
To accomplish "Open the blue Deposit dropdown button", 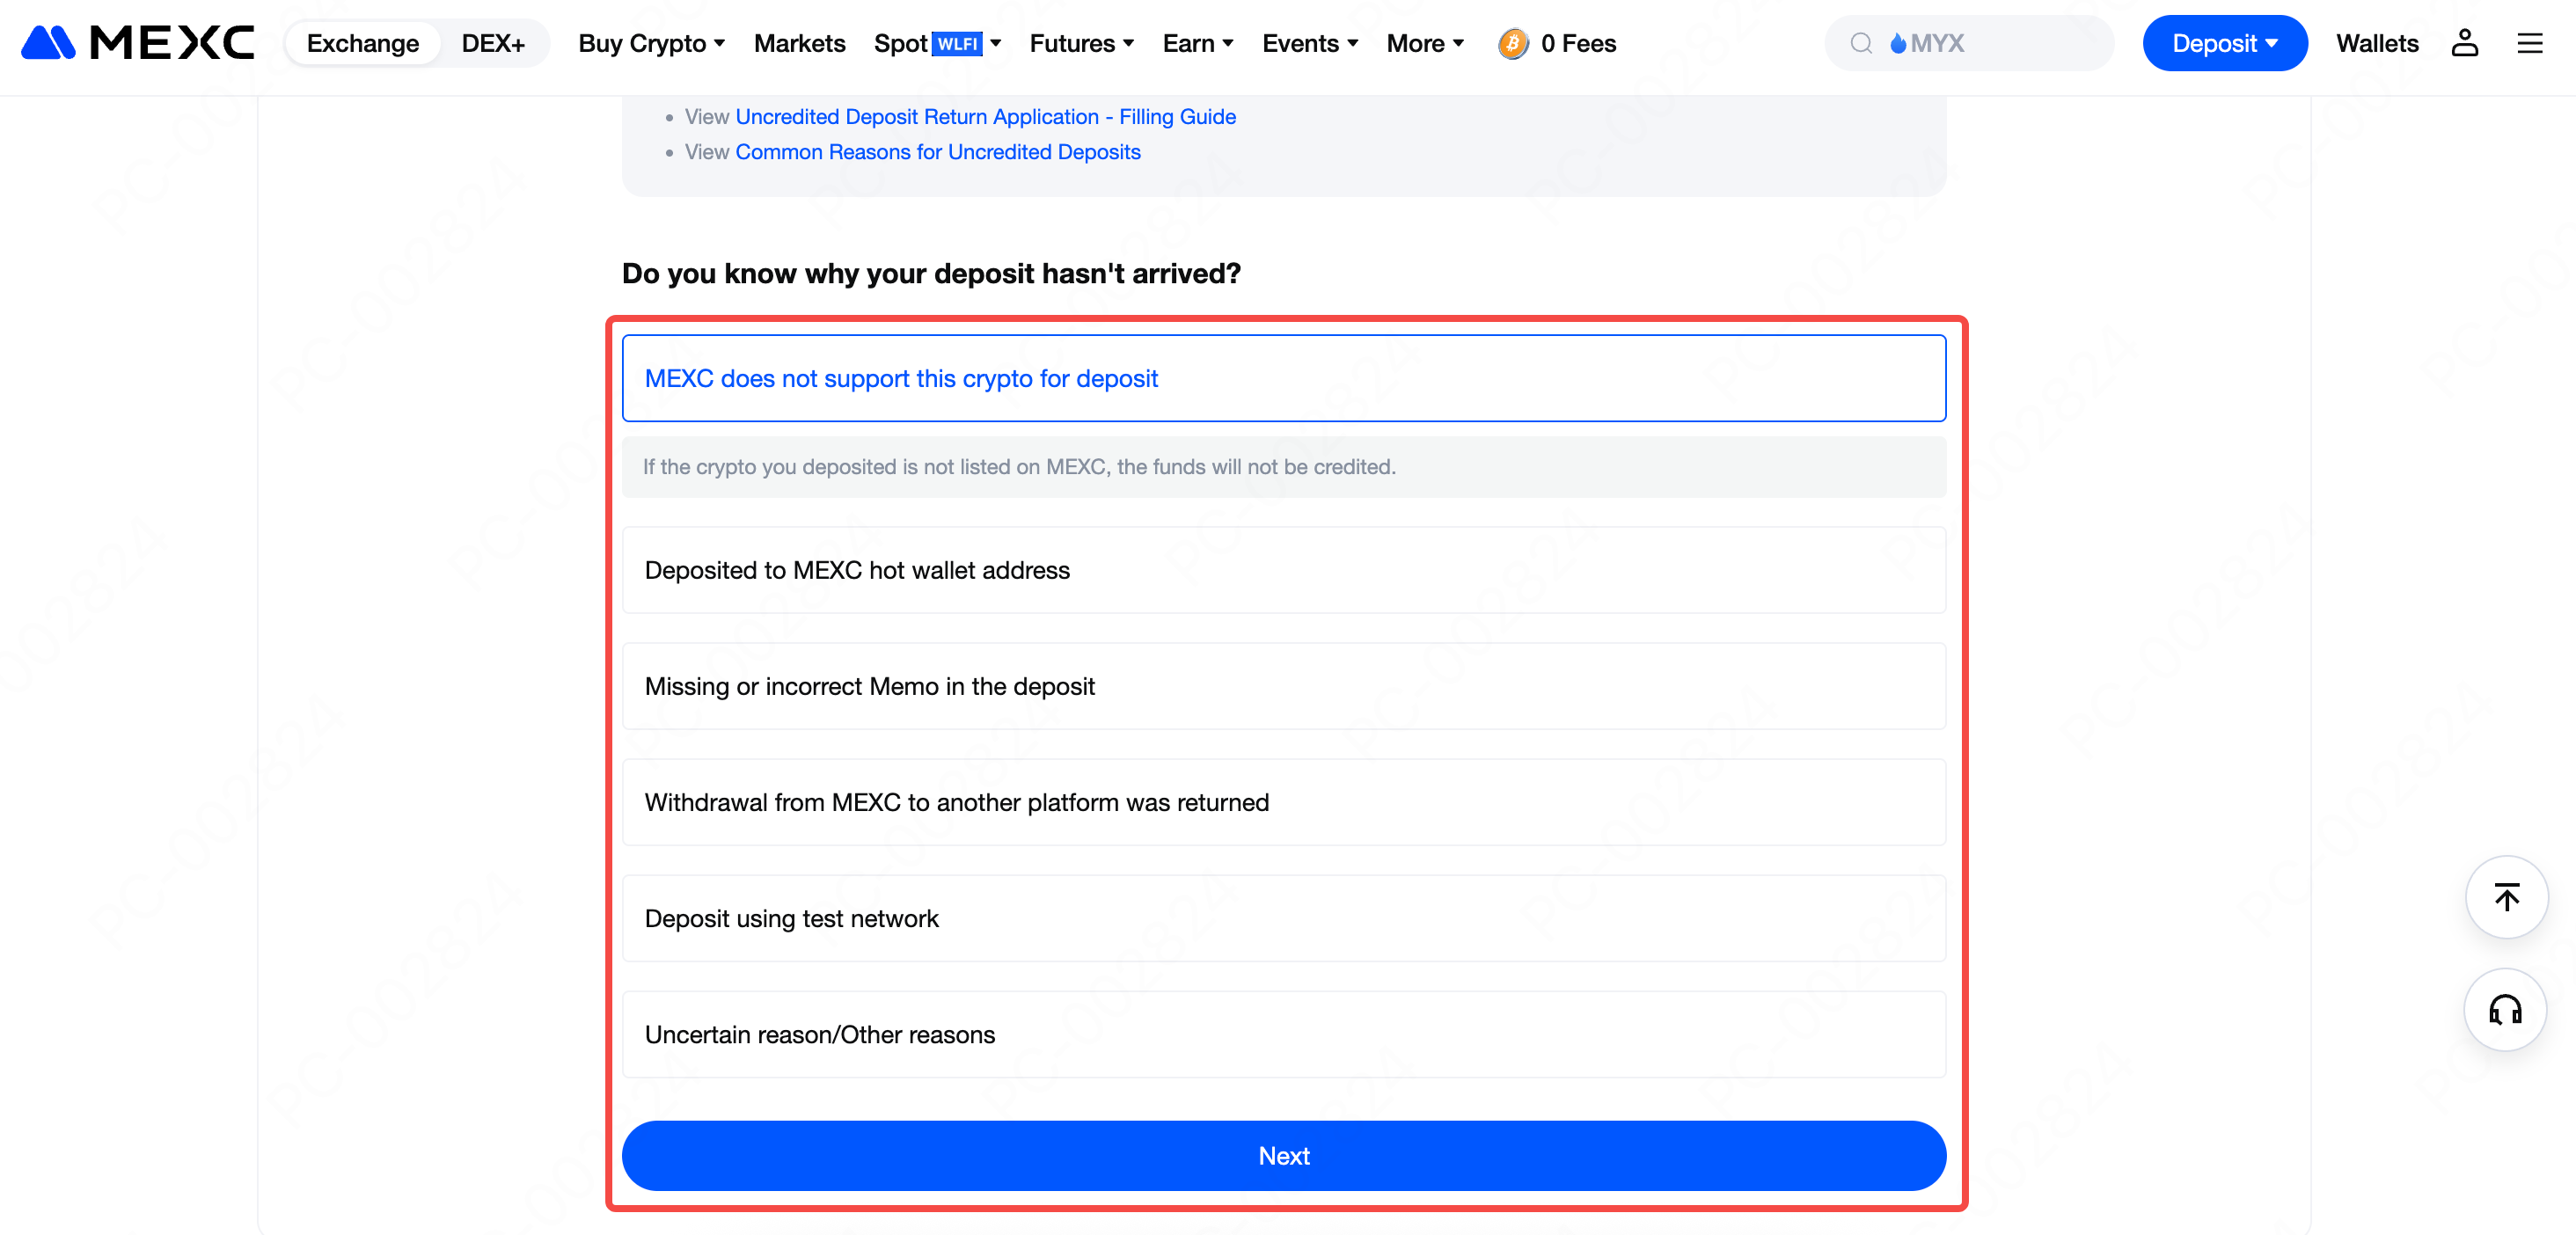I will 2224,43.
